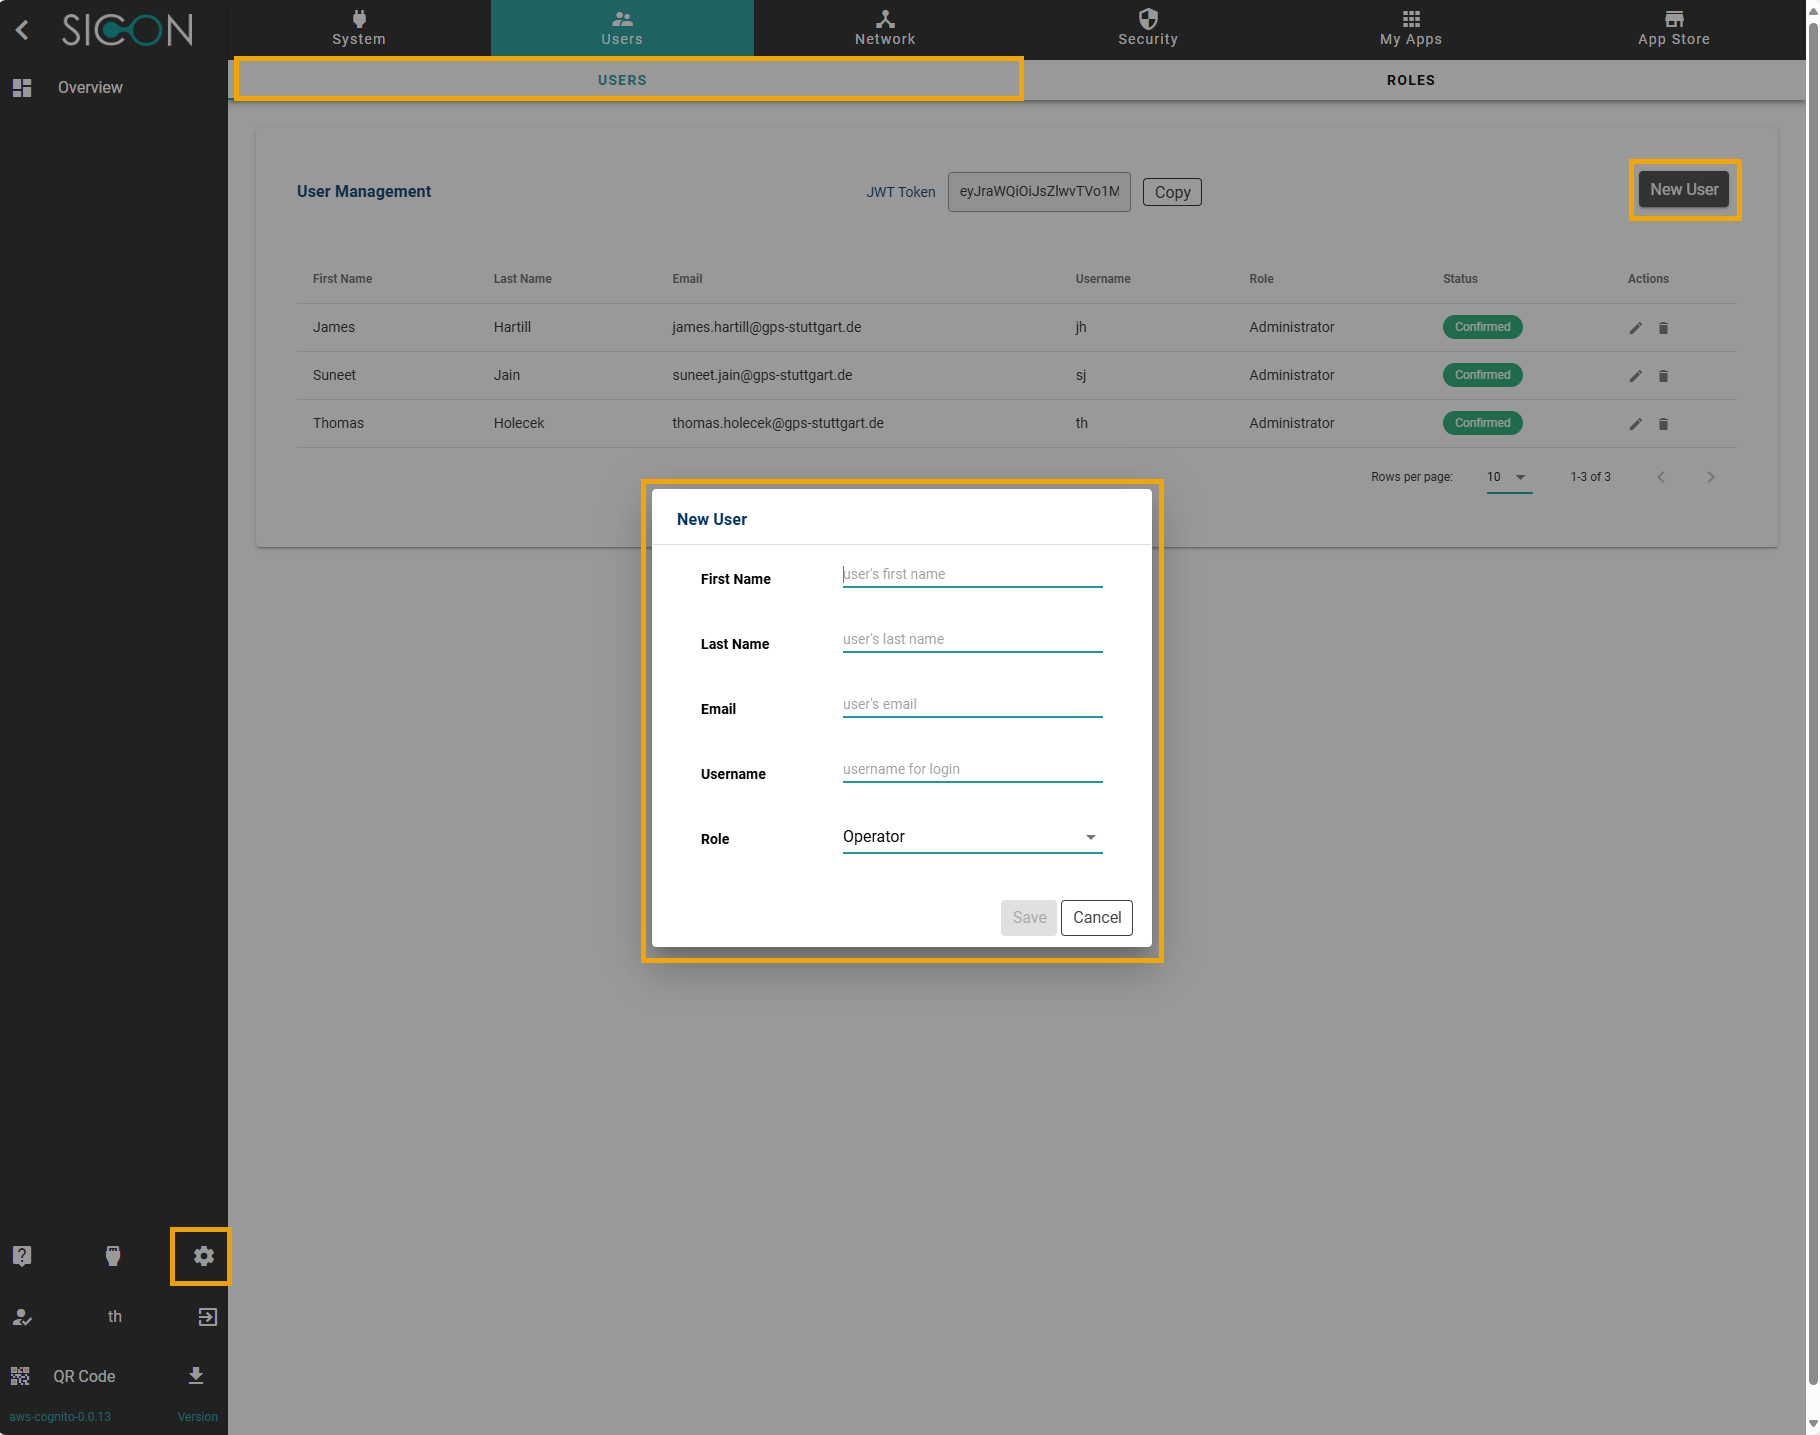
Task: Open the App Store section
Action: point(1673,28)
